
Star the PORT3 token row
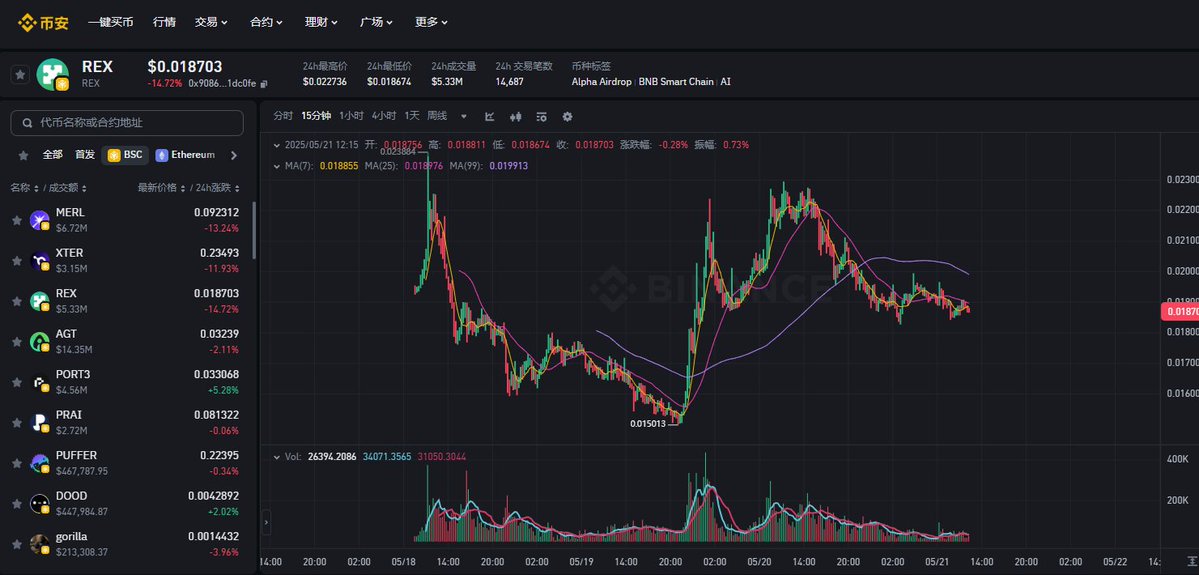[x=17, y=382]
